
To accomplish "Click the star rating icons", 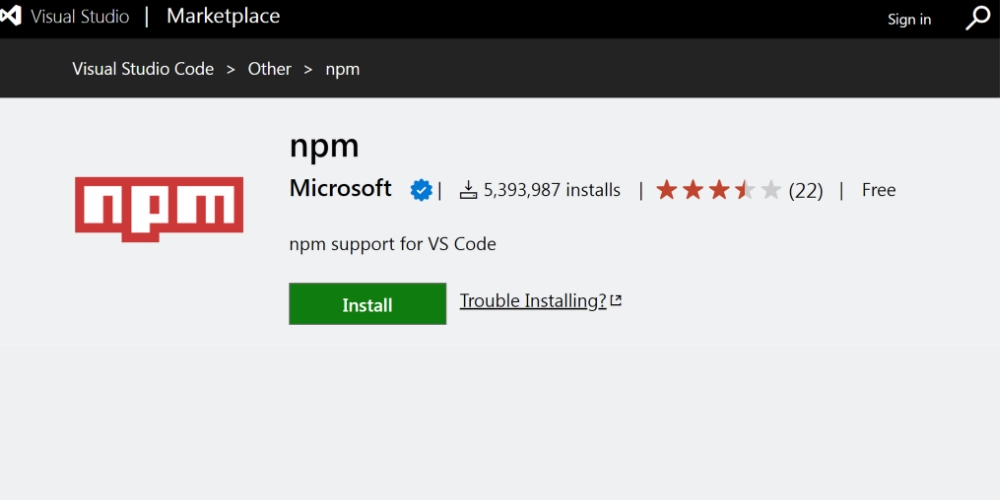I will [719, 190].
